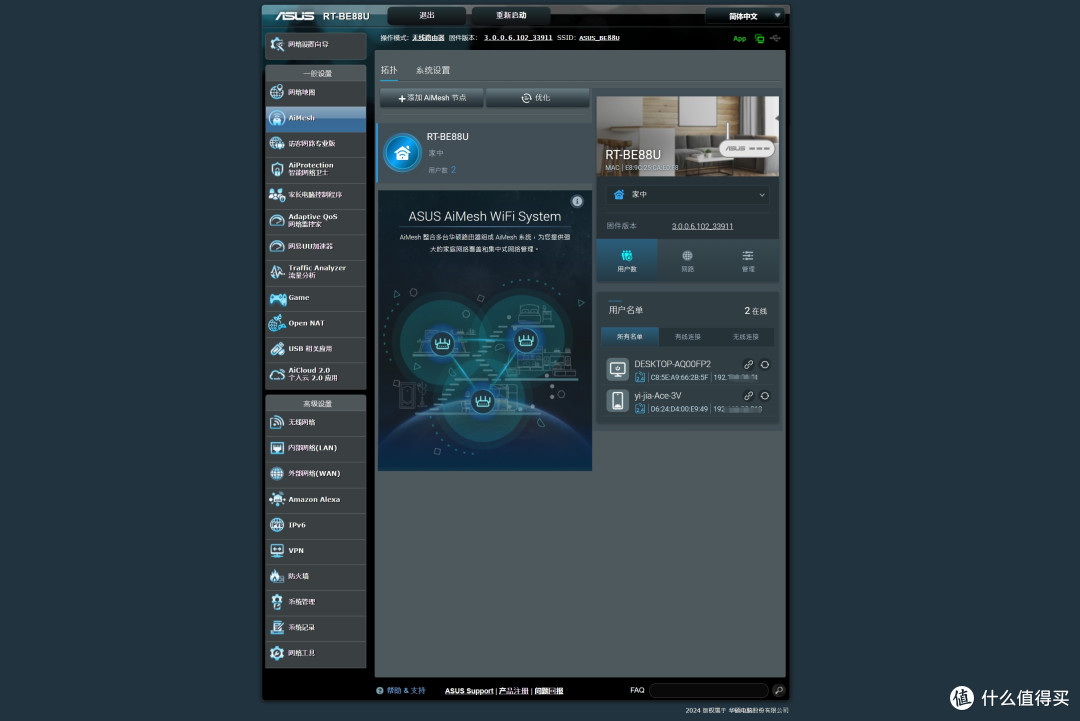Open the 无线路由器 operation mode link

pyautogui.click(x=428, y=38)
